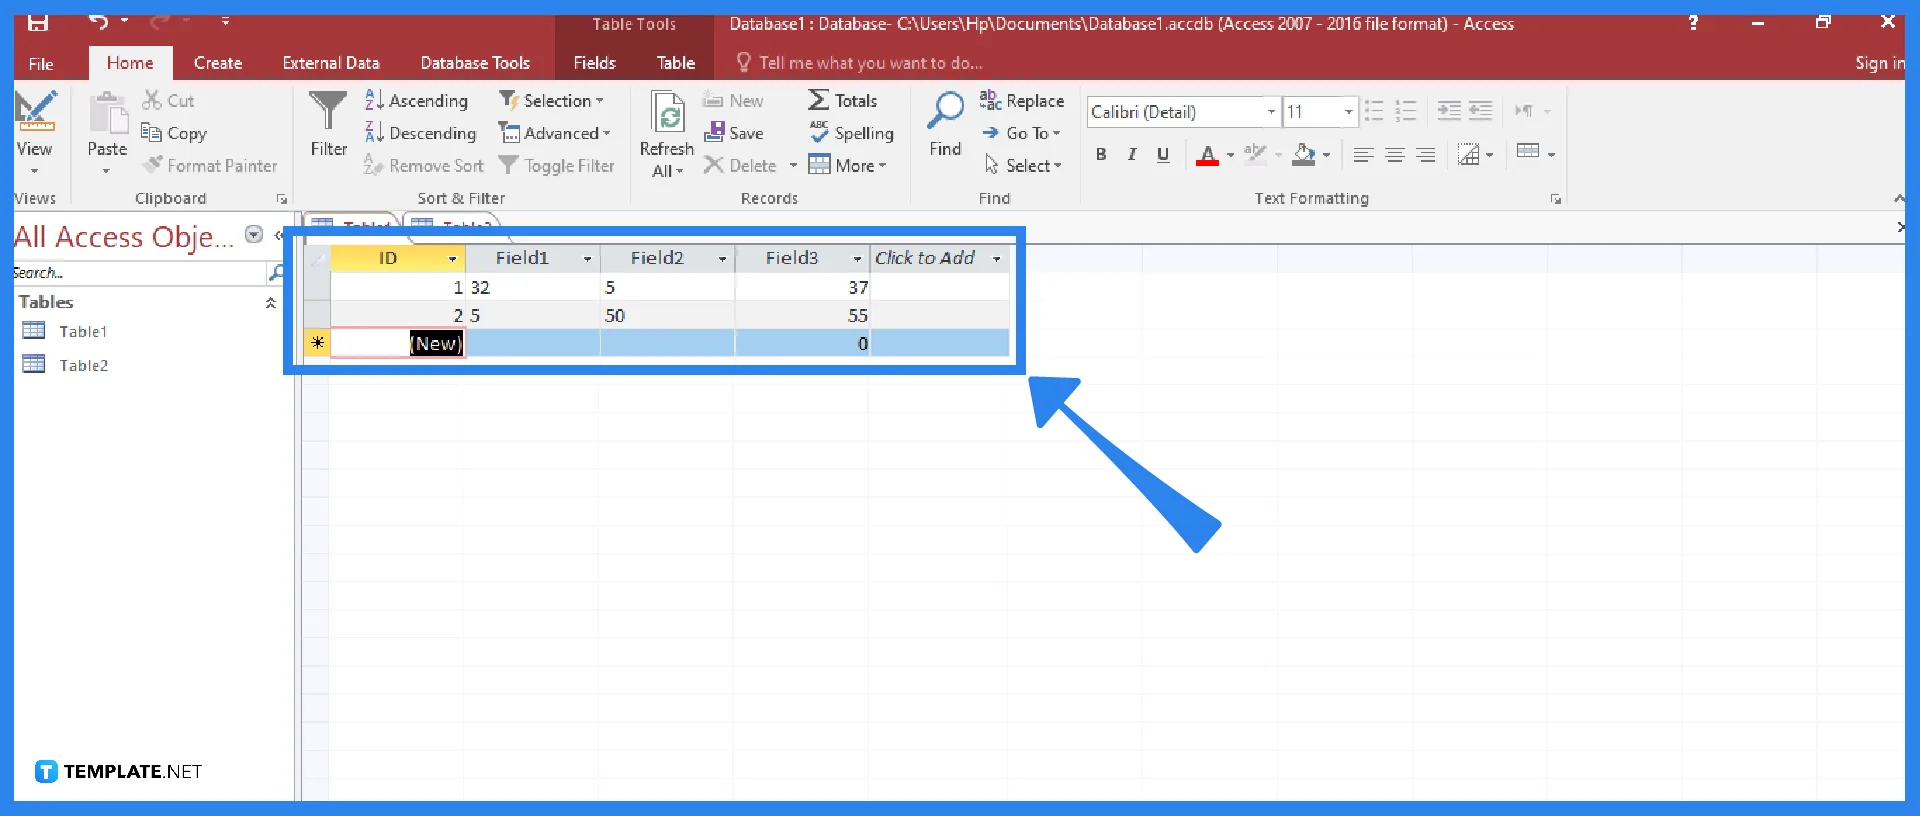
Task: Switch to the Create ribbon tab
Action: (x=218, y=63)
